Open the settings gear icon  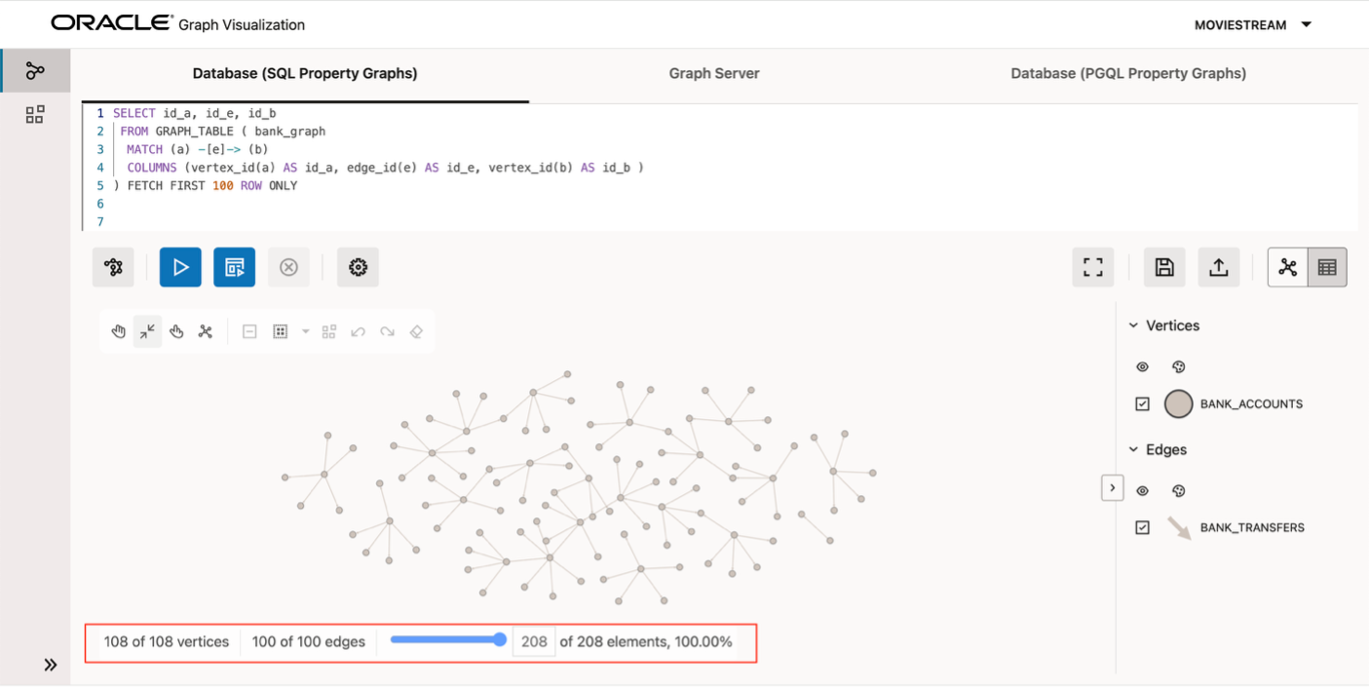tap(358, 267)
